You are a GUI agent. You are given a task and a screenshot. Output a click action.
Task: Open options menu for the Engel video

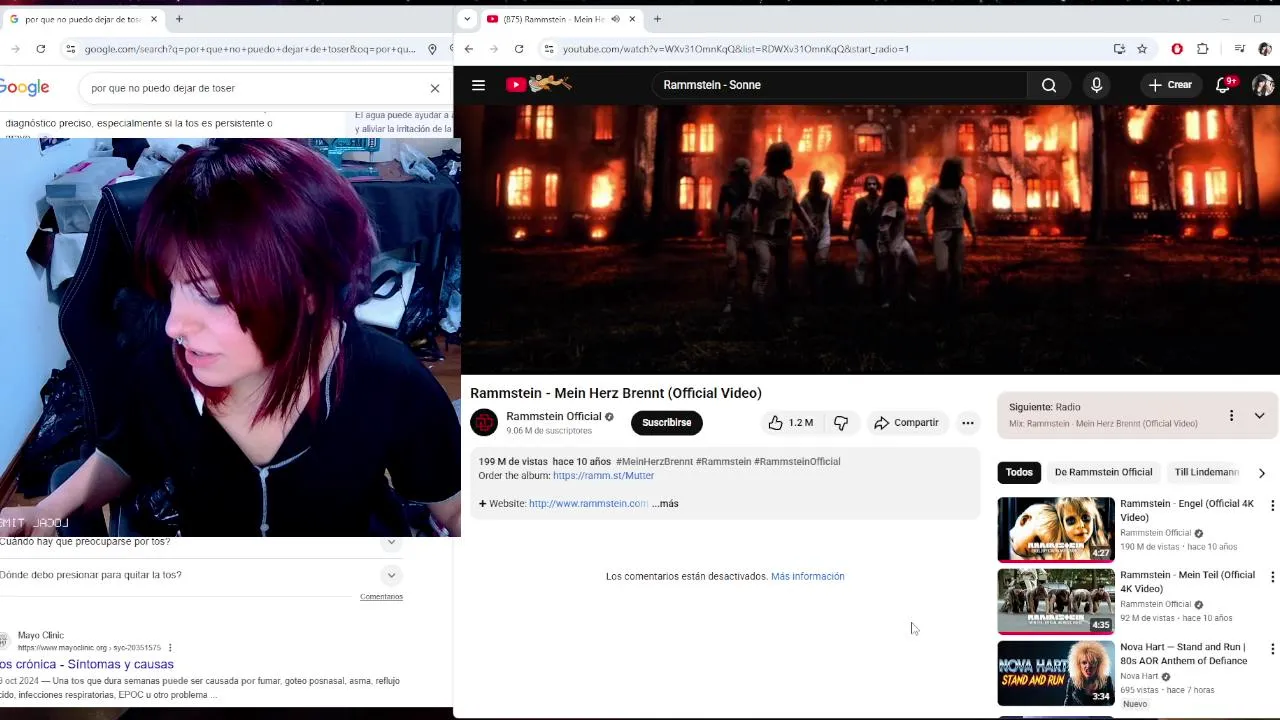[1272, 506]
